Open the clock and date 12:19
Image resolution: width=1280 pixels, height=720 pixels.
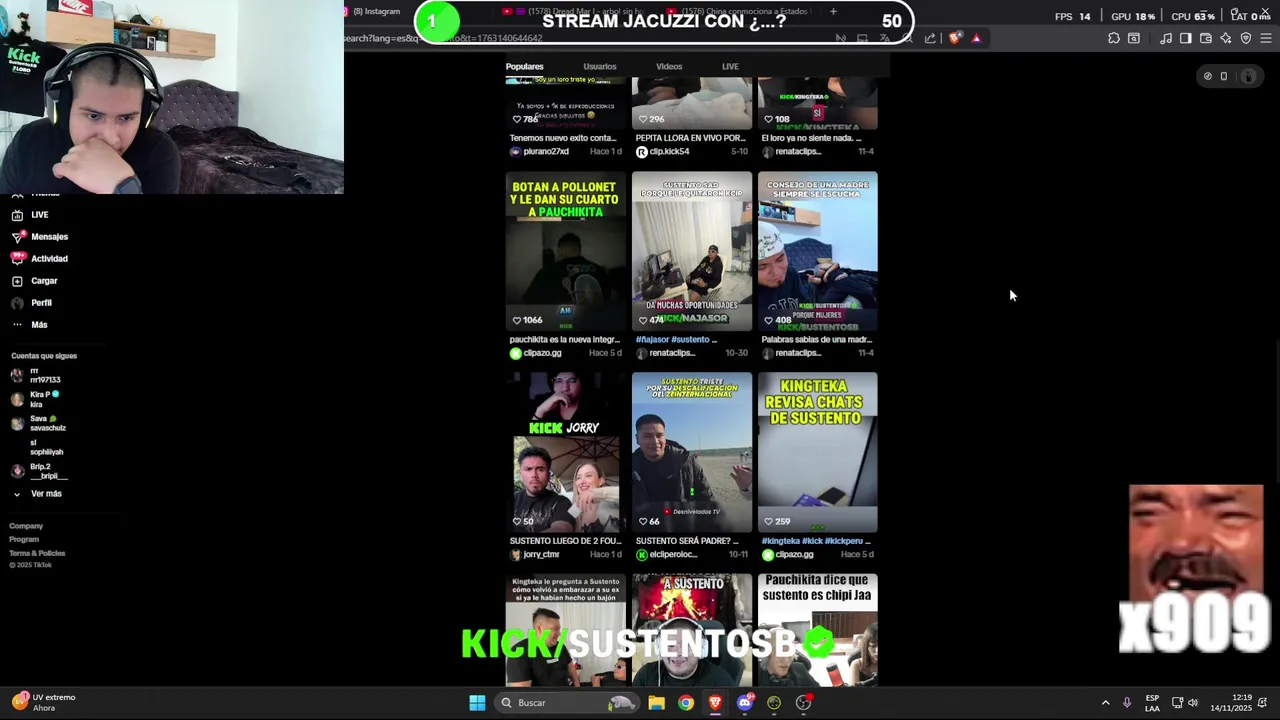pyautogui.click(x=1230, y=703)
